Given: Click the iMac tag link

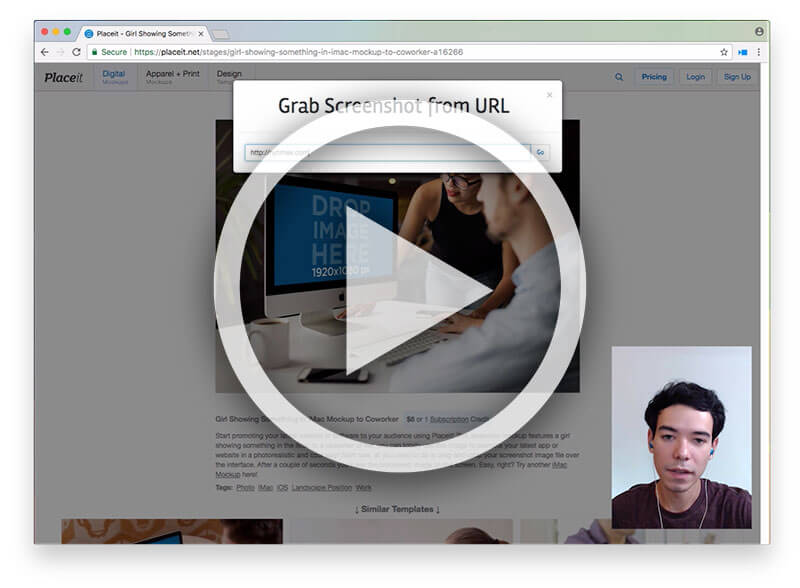Looking at the screenshot, I should [265, 487].
